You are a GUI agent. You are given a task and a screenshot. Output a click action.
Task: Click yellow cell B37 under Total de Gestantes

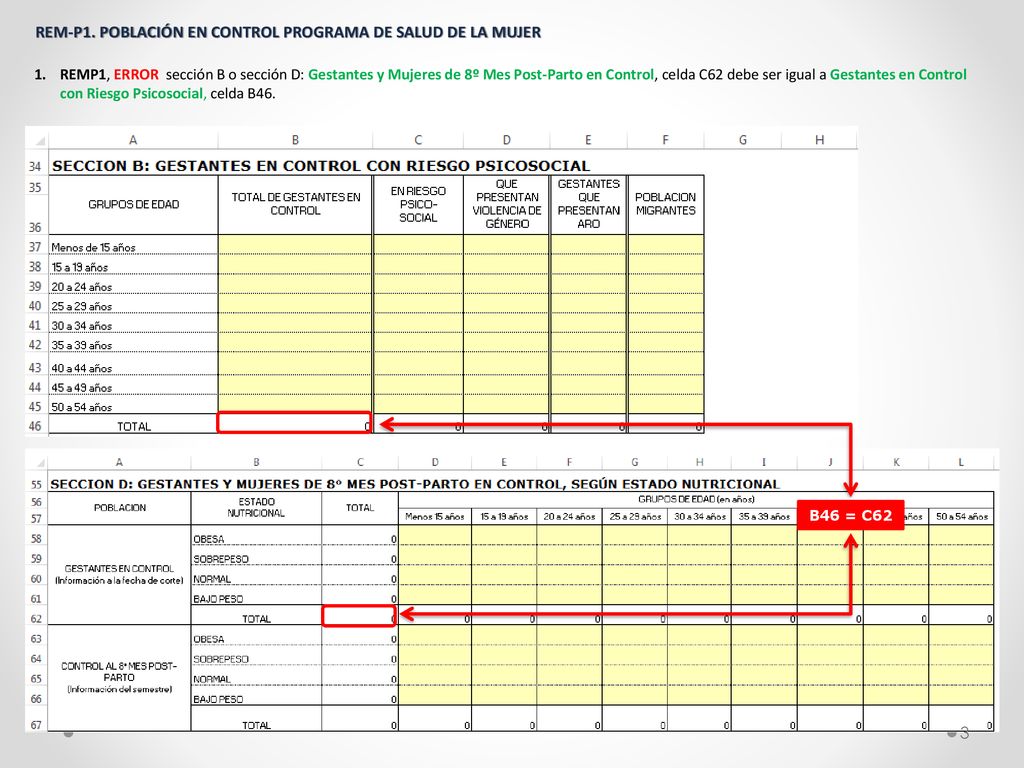(x=295, y=245)
